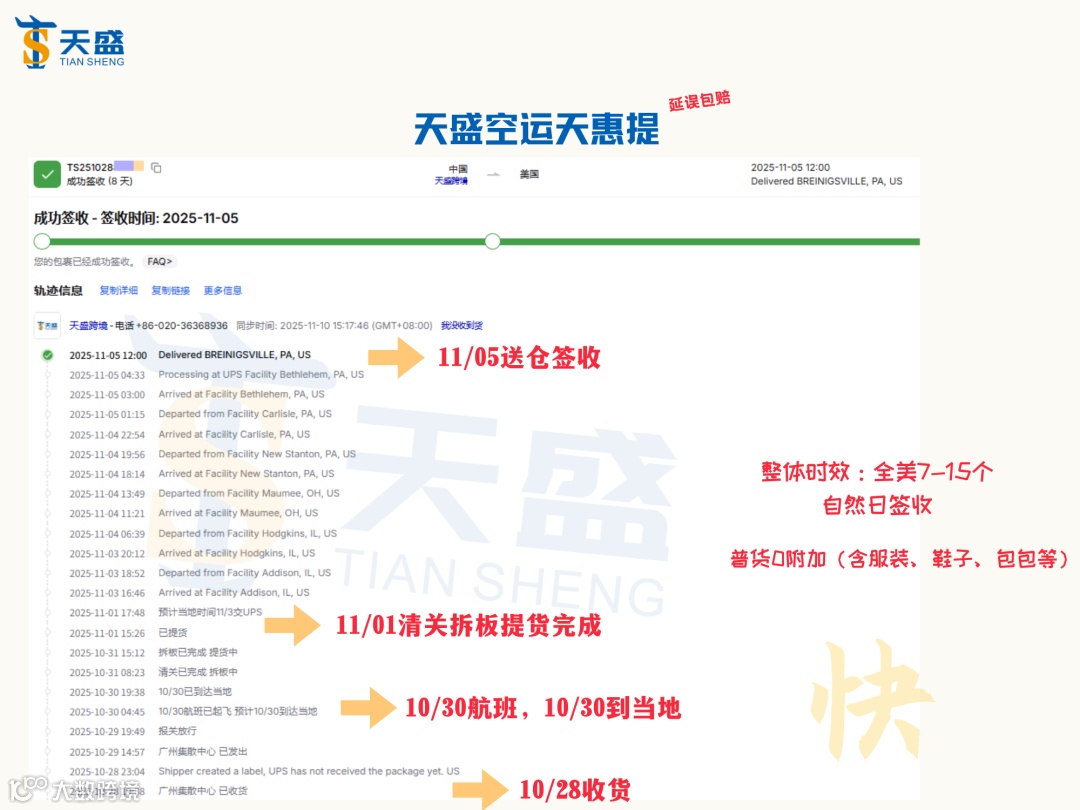Select row 'Departed from Facility Carlisle, PA, US'
Image resolution: width=1080 pixels, height=810 pixels.
200,414
